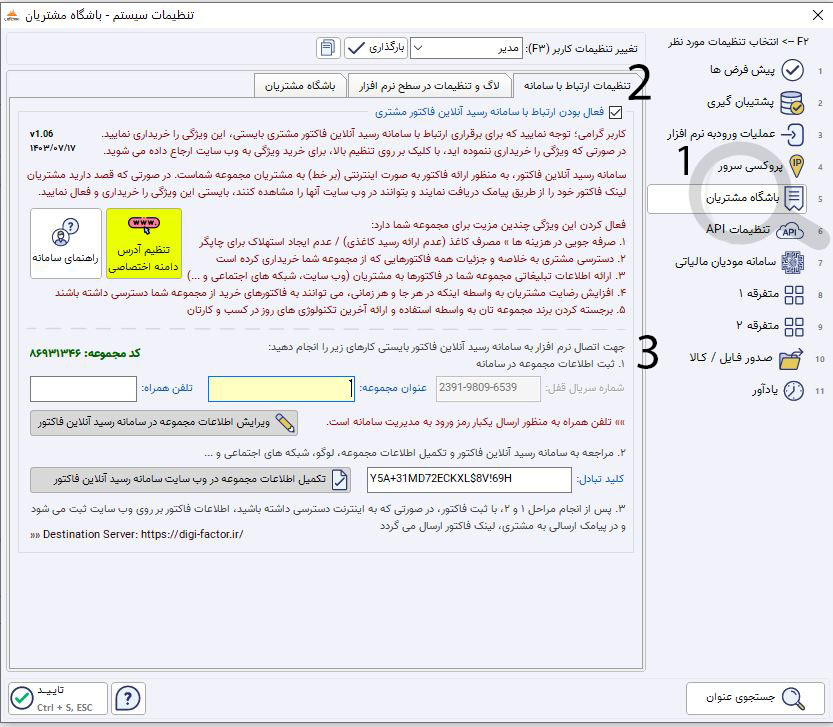Open راهنمای سامانه guide button
This screenshot has height=727, width=833.
(66, 242)
